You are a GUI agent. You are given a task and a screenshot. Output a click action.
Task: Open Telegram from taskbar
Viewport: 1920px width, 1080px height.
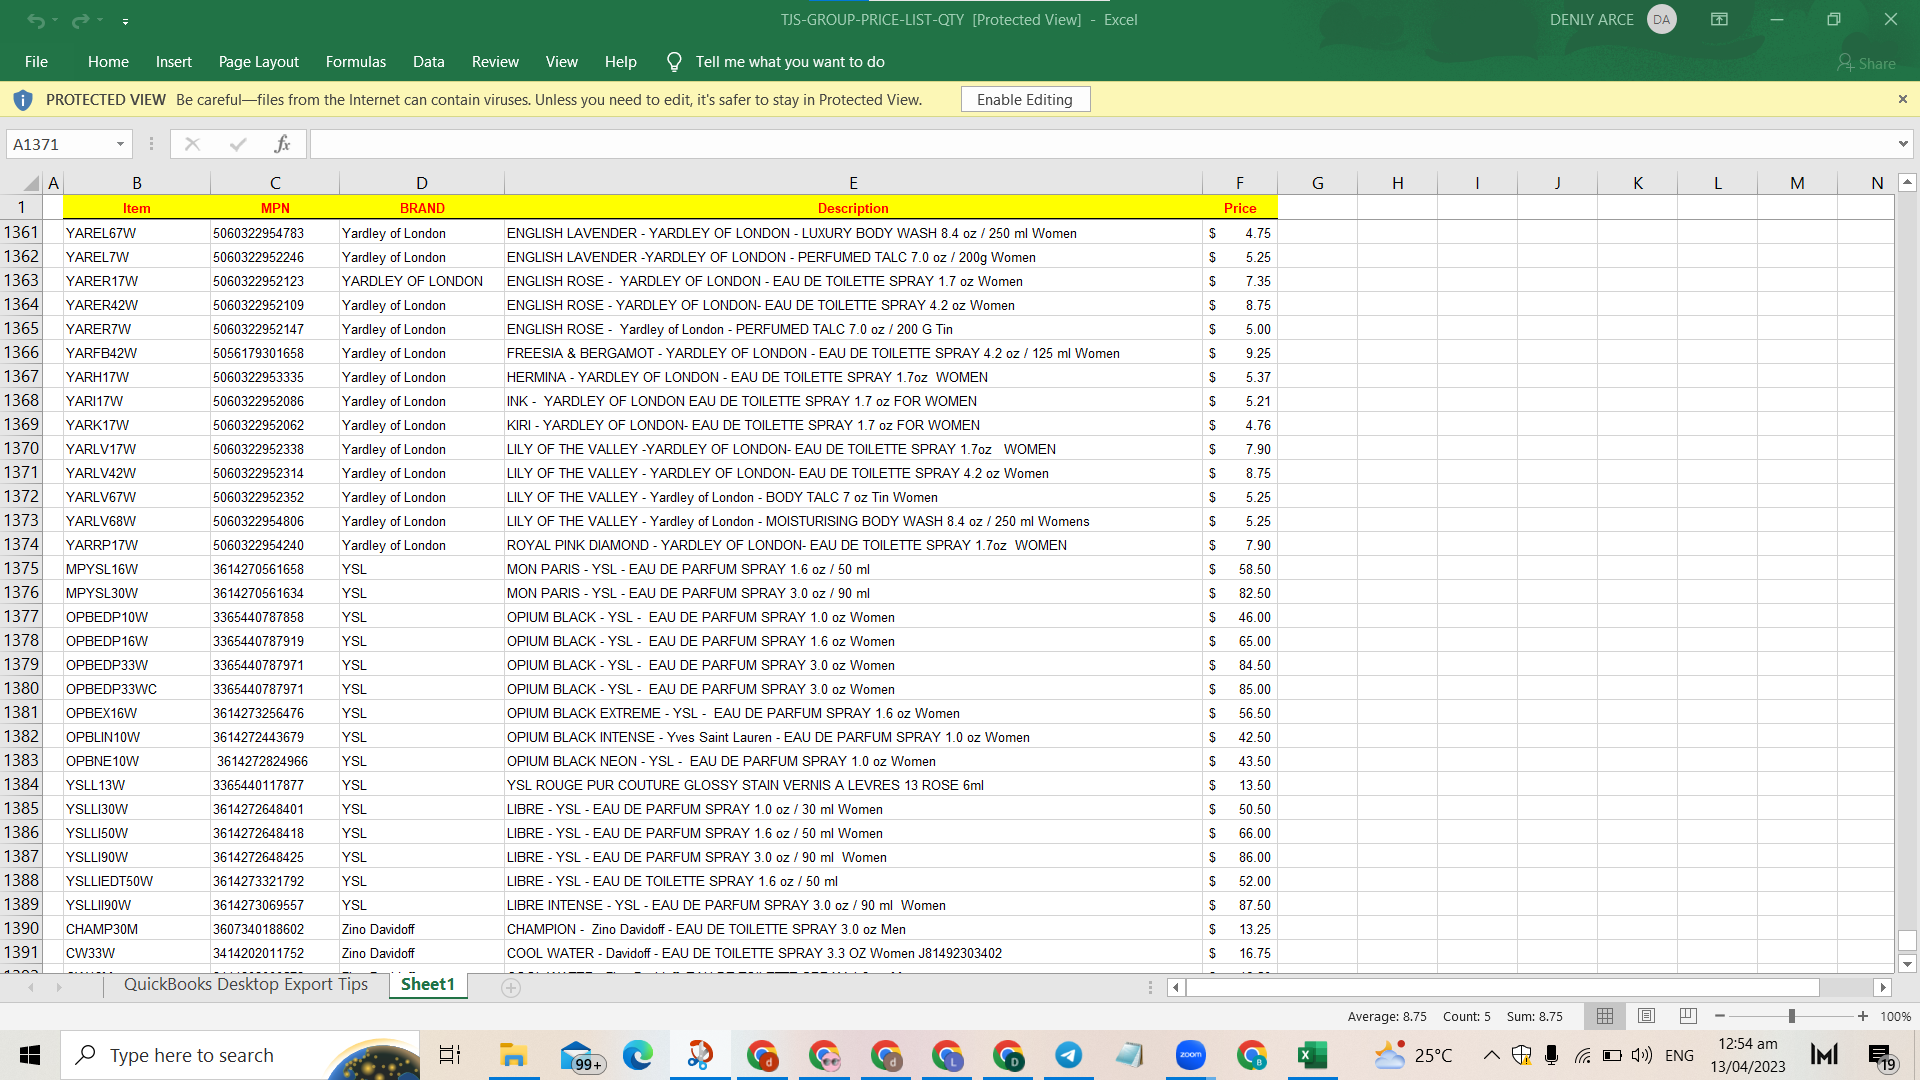[1068, 1055]
